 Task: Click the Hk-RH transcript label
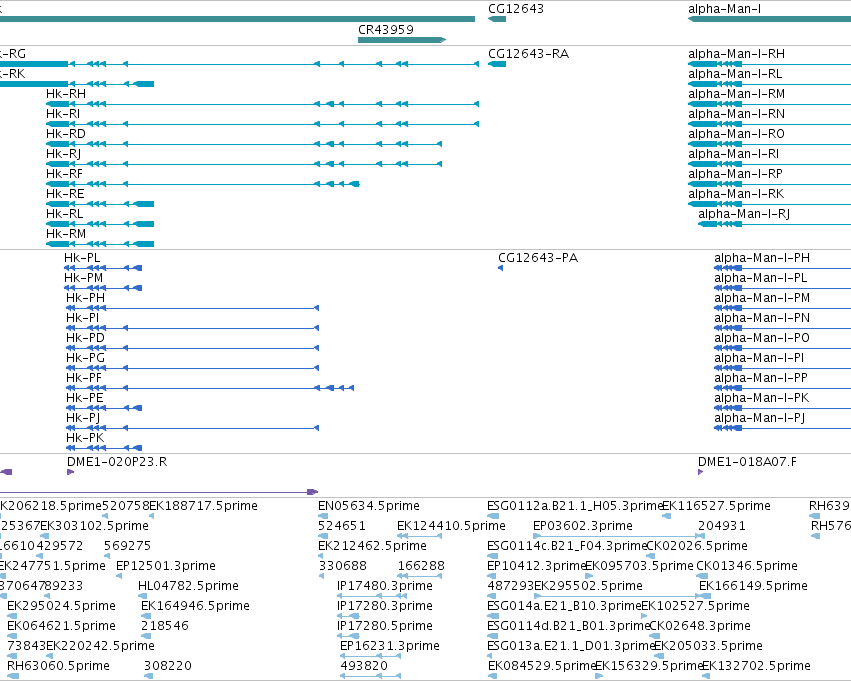(66, 94)
